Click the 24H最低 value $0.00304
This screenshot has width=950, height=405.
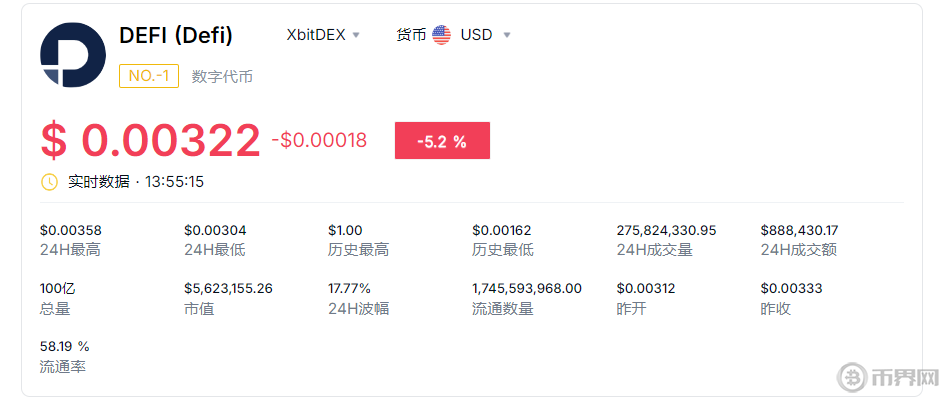coord(215,230)
